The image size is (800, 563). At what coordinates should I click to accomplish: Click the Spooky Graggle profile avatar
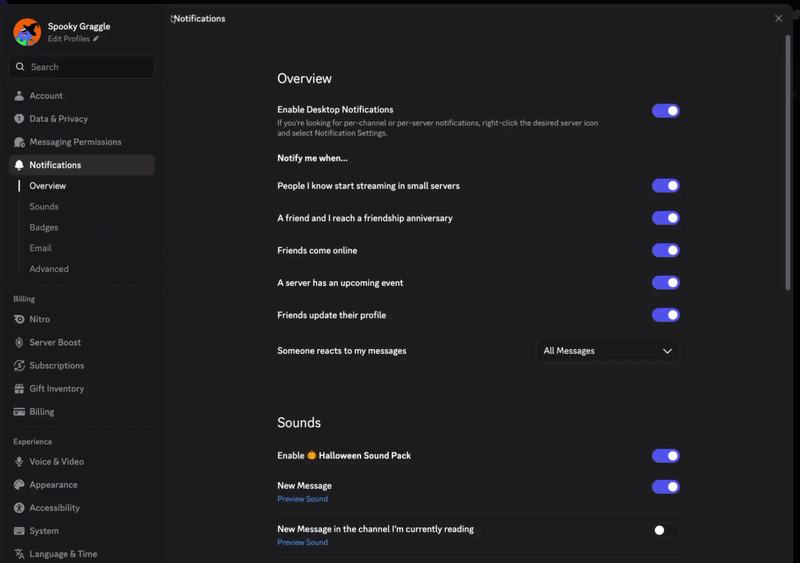(x=27, y=32)
